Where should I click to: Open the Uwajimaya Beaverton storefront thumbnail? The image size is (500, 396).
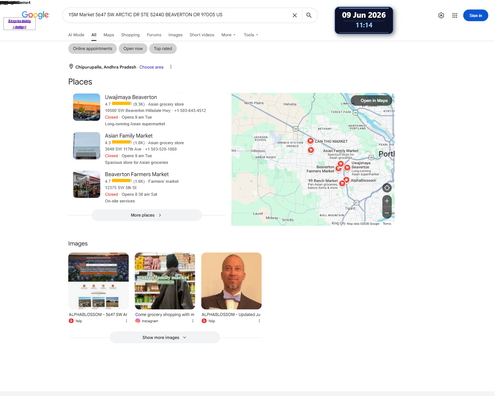[x=87, y=107]
